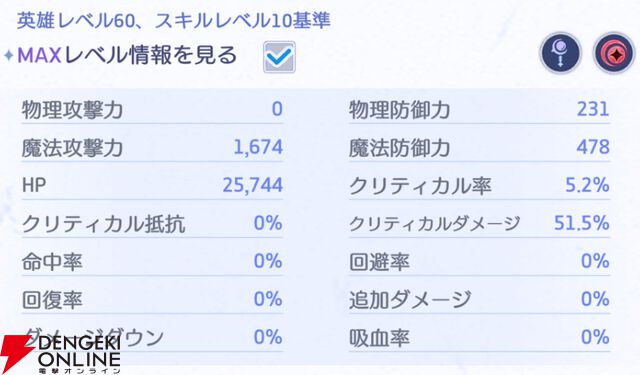Select the 回復率 stat row
The height and width of the screenshot is (375, 640).
pos(152,300)
